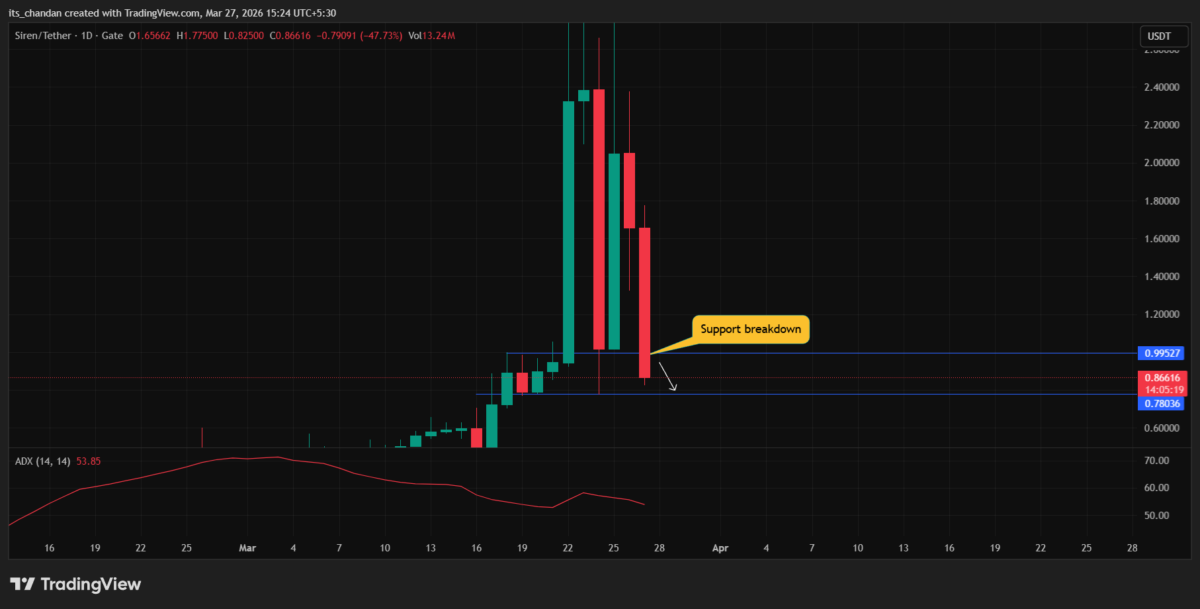Click the red current price label 0.86616

[x=1160, y=377]
